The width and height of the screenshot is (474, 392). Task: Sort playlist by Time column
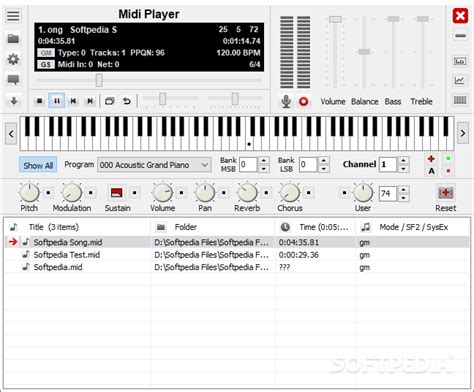point(316,227)
